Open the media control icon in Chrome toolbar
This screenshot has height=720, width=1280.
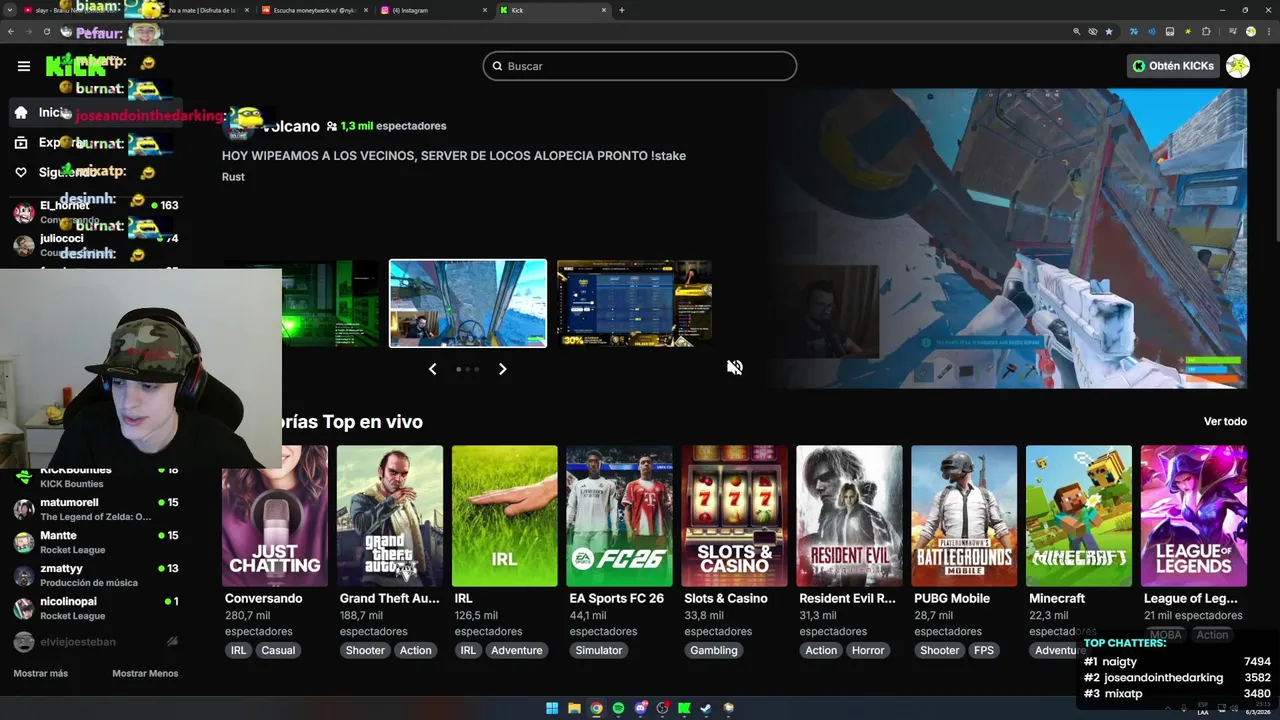1231,32
